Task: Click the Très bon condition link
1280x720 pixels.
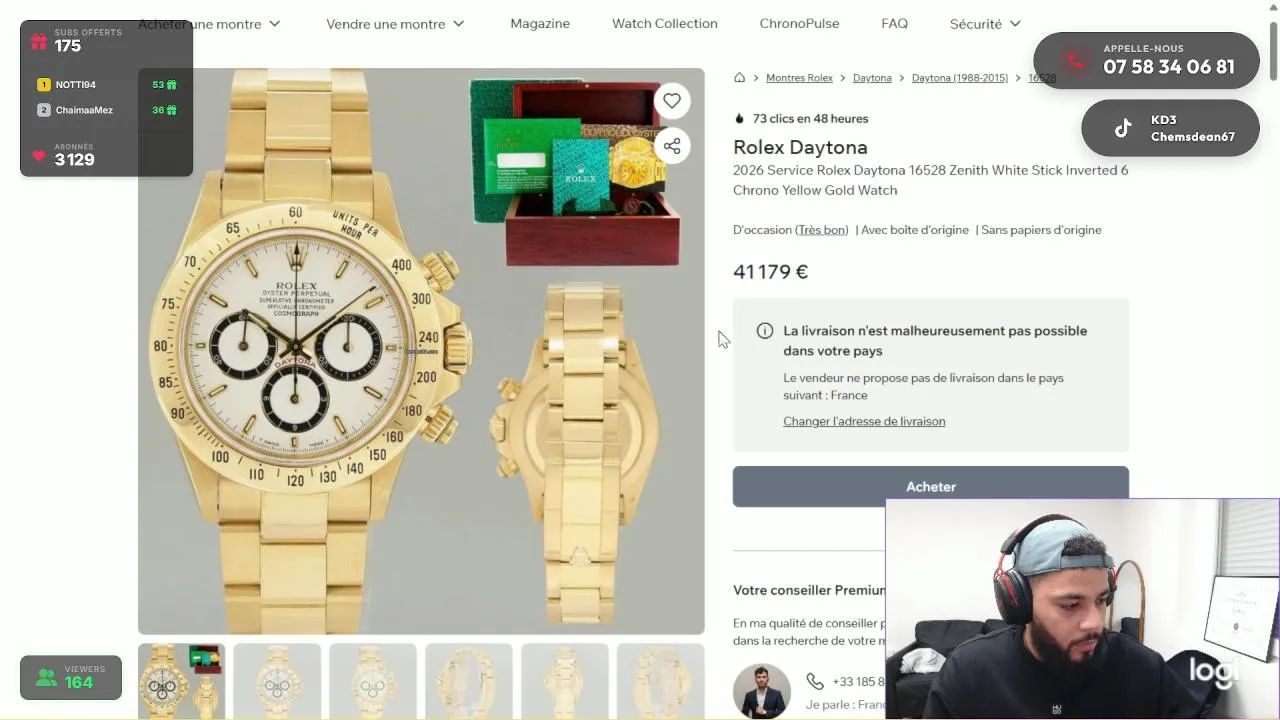Action: coord(822,230)
